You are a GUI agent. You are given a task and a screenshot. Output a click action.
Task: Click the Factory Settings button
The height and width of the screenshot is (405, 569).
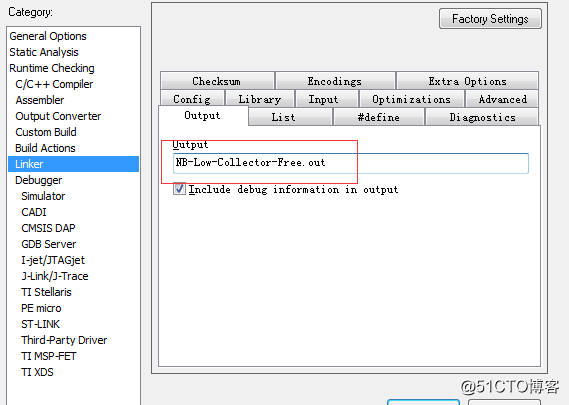point(490,19)
